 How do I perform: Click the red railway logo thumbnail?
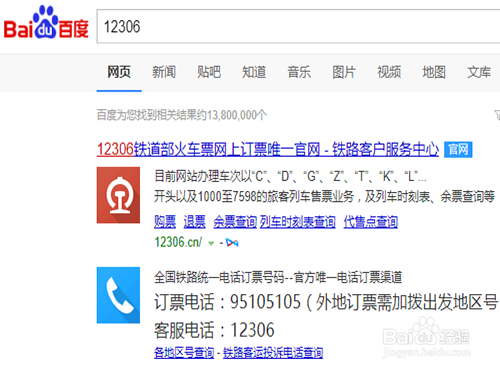pyautogui.click(x=118, y=195)
